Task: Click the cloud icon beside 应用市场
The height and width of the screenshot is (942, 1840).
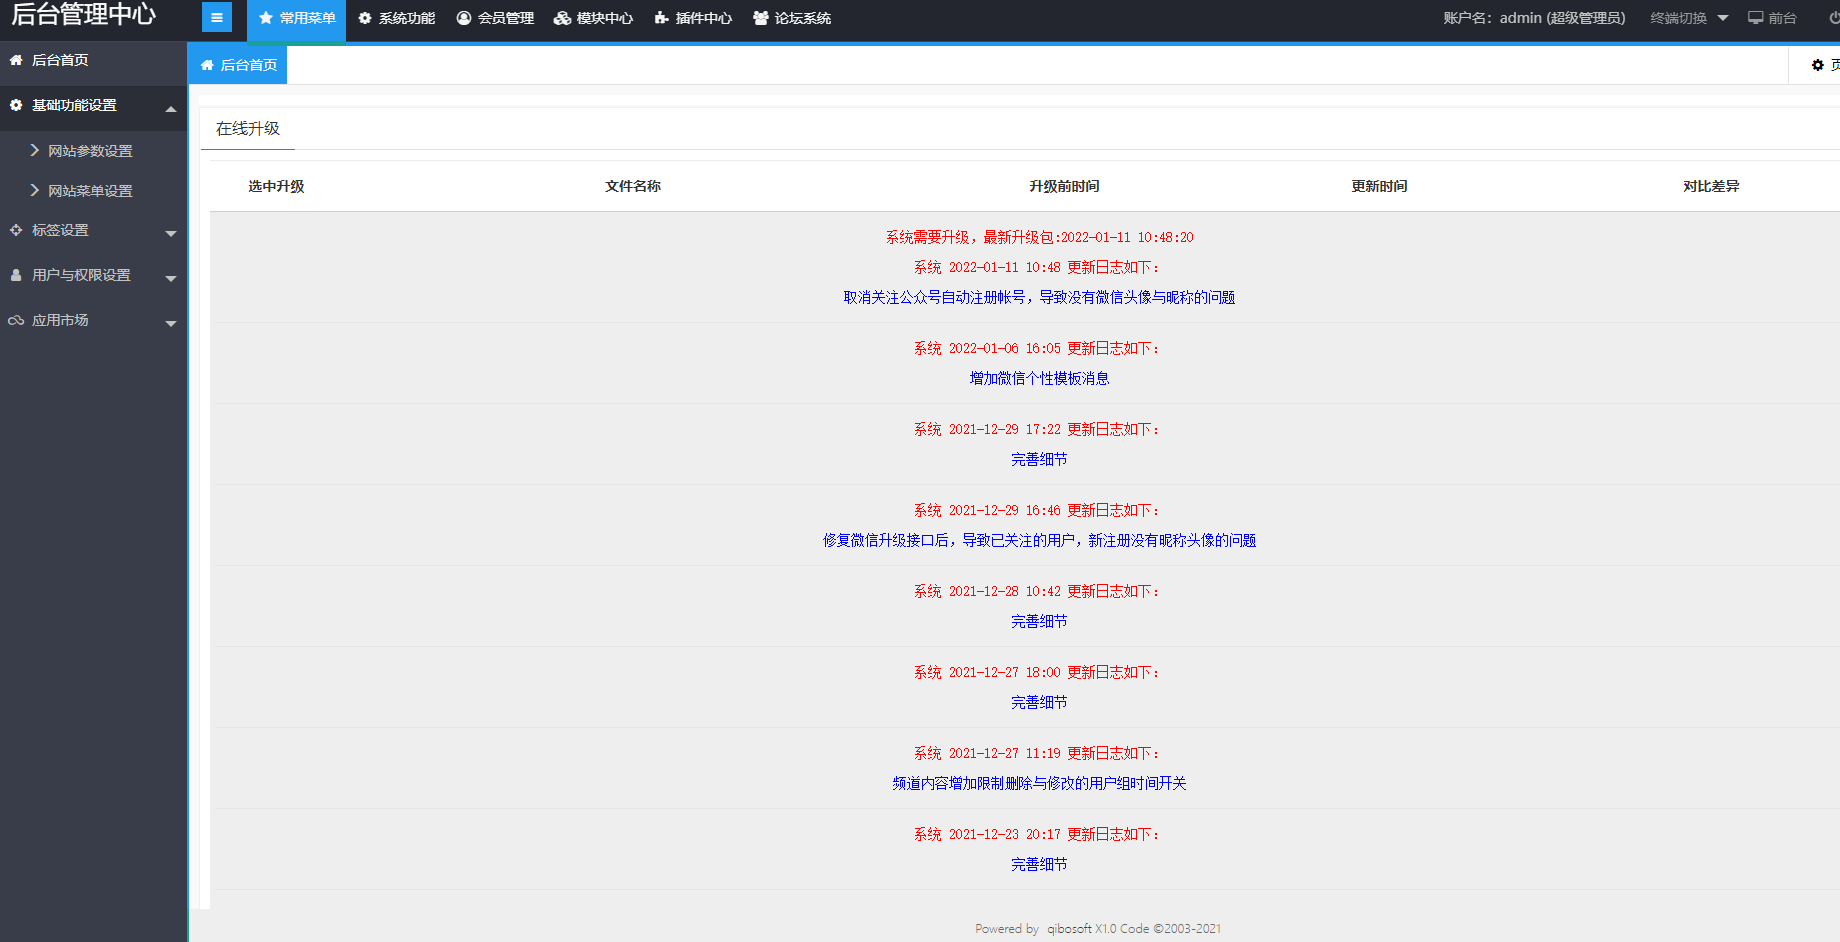Action: (16, 320)
